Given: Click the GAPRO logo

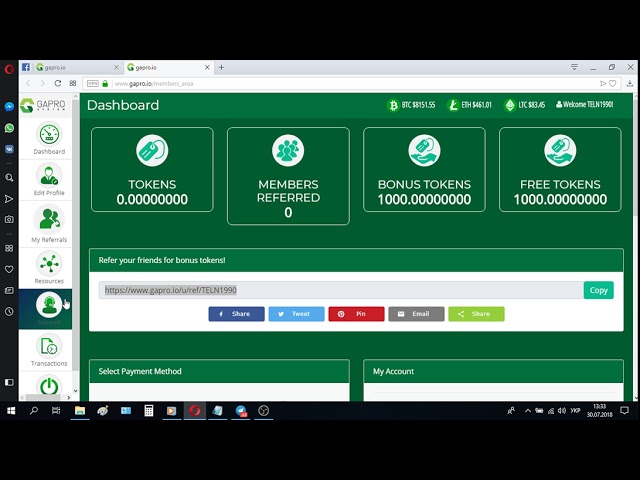Looking at the screenshot, I should [x=43, y=105].
